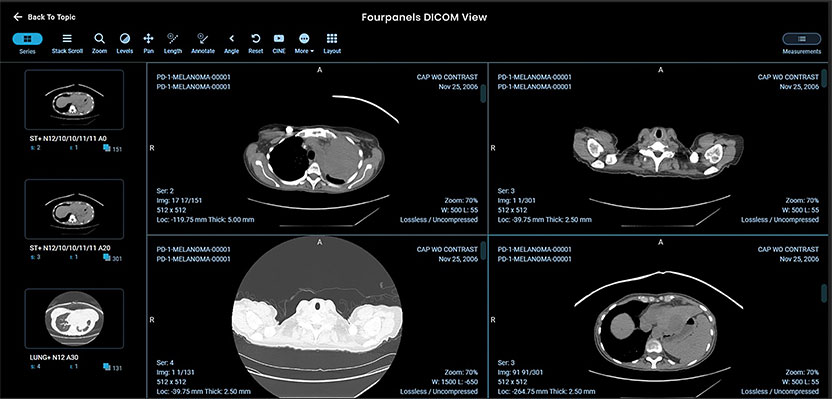832x399 pixels.
Task: Click scrollbar of bottom-left Ser 4 viewport
Action: pyautogui.click(x=483, y=251)
